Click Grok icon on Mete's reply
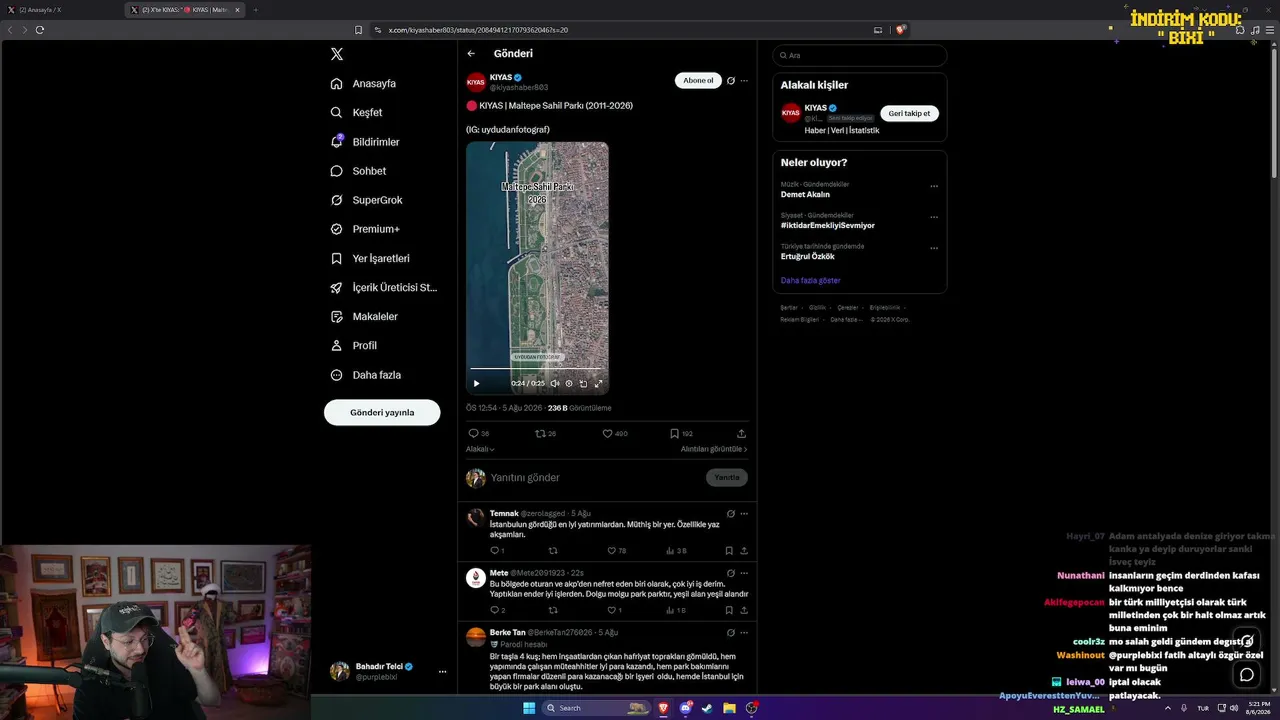The image size is (1280, 720). [x=731, y=573]
